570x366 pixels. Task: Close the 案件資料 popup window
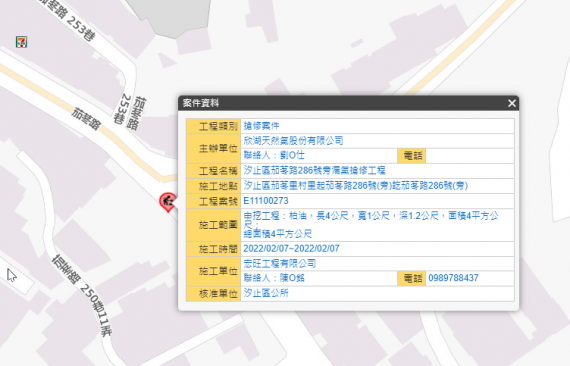[x=512, y=104]
